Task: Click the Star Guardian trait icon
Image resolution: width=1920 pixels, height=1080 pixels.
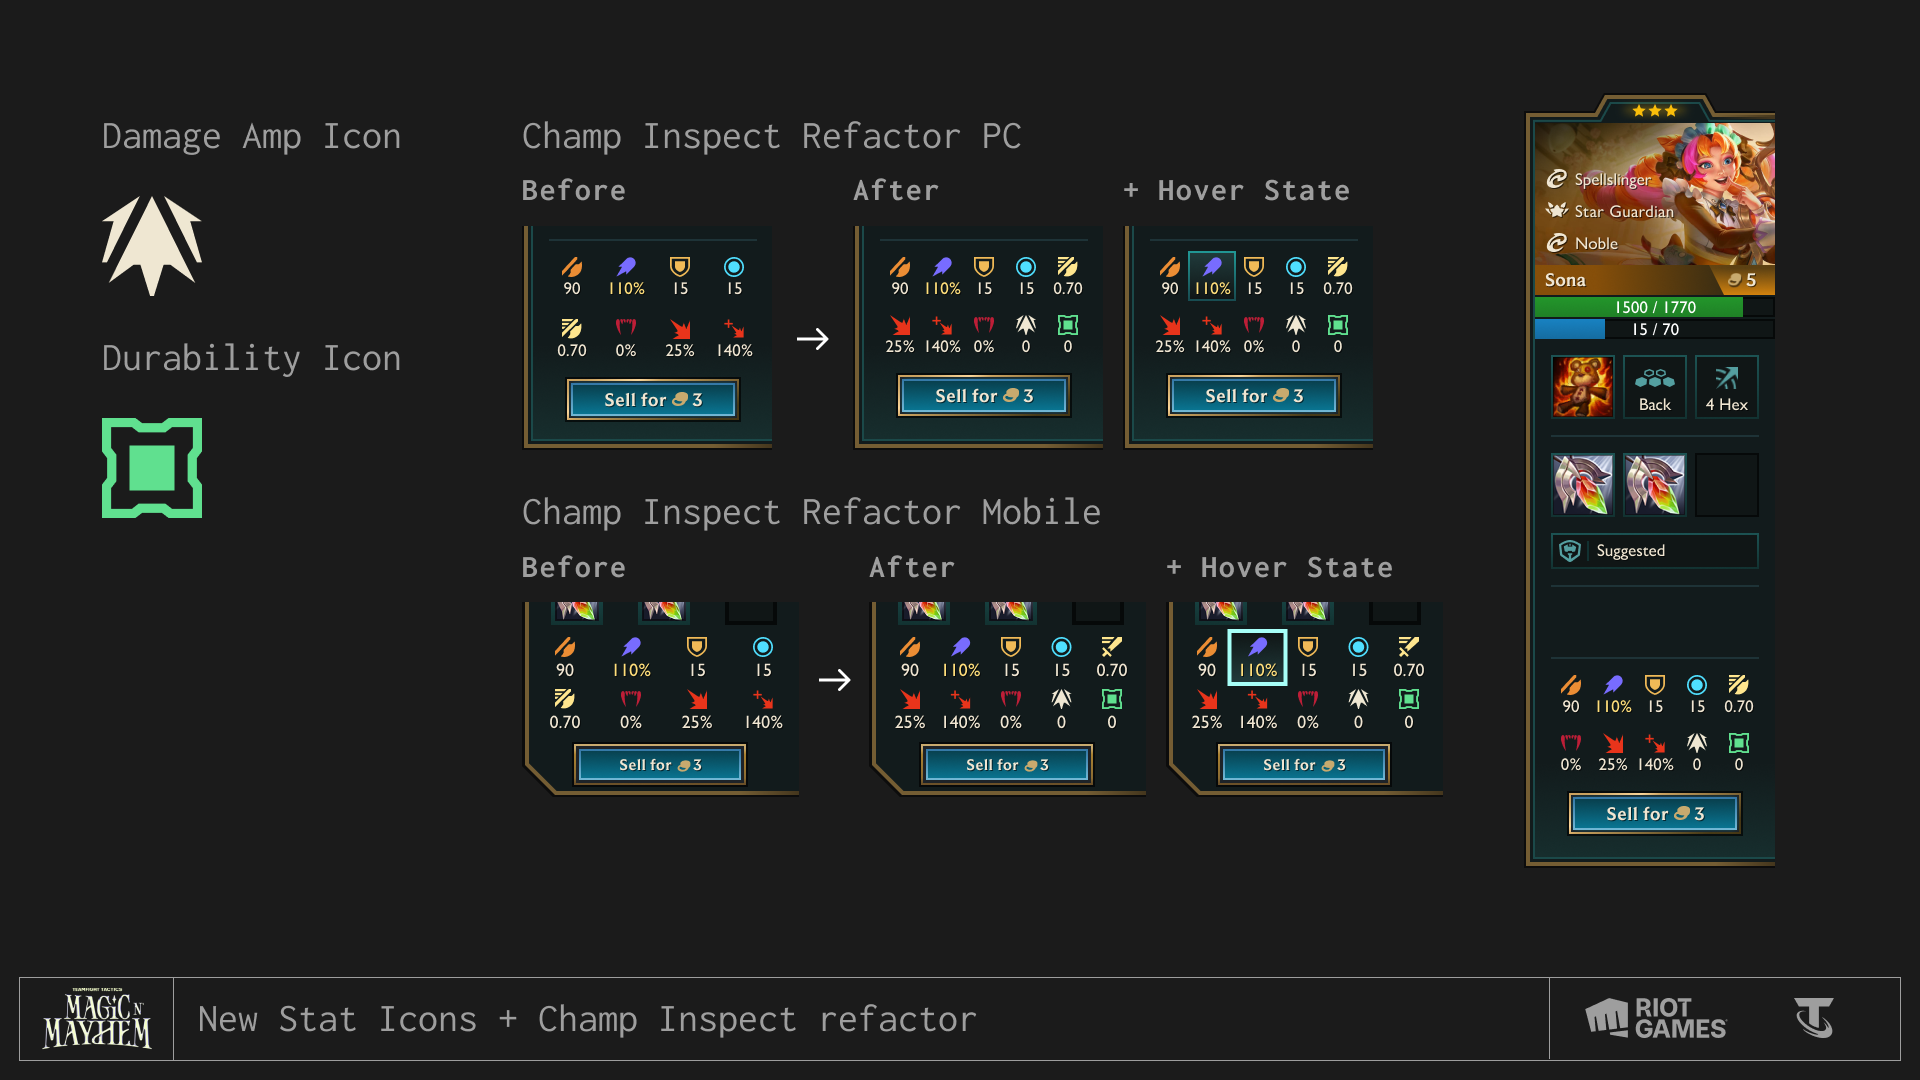Action: 1557,210
